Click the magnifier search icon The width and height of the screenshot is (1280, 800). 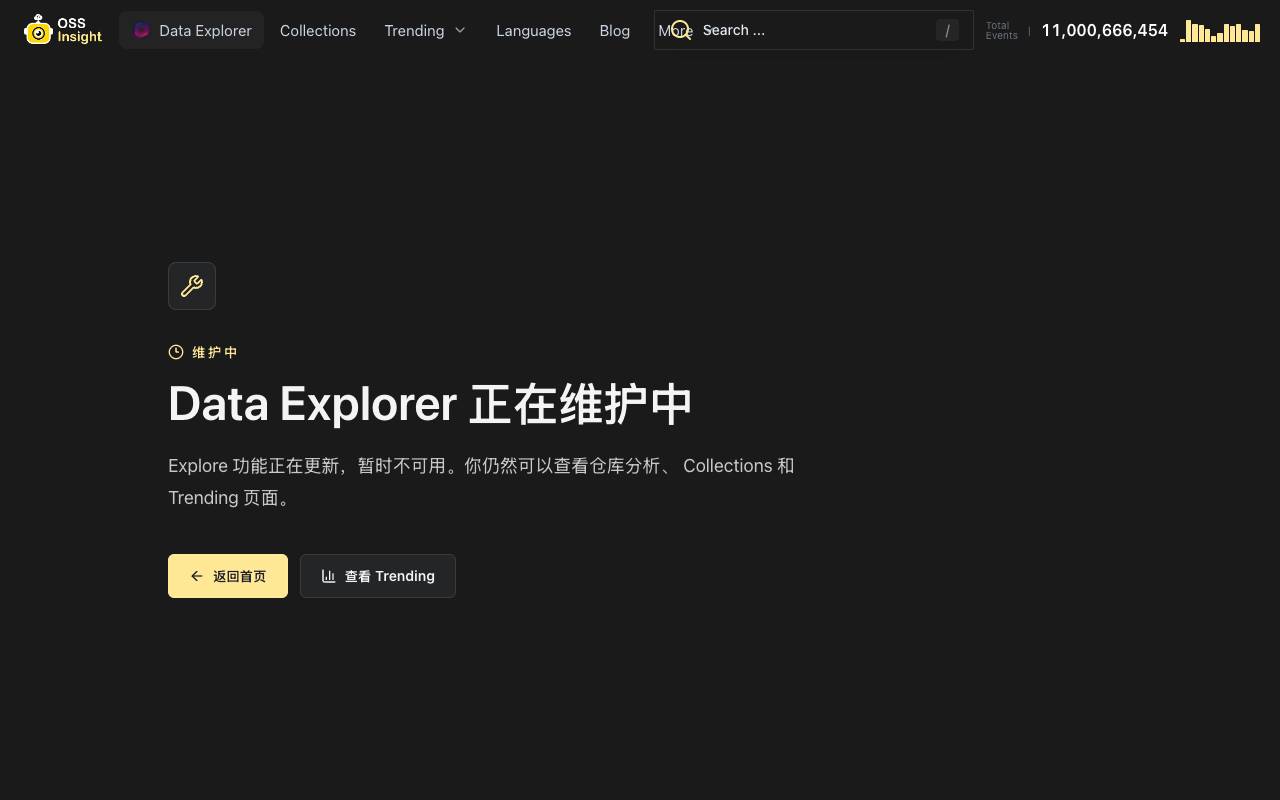click(681, 30)
